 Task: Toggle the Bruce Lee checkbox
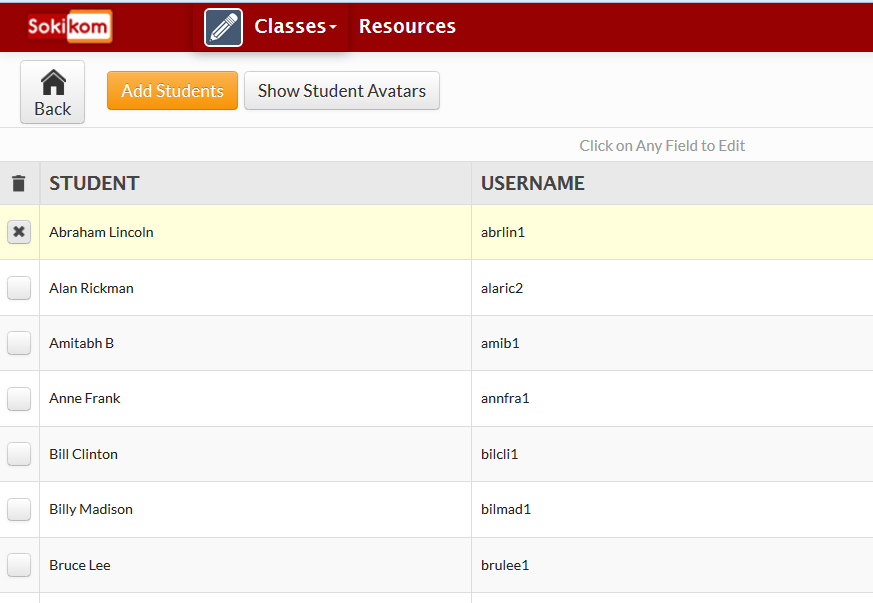tap(19, 565)
